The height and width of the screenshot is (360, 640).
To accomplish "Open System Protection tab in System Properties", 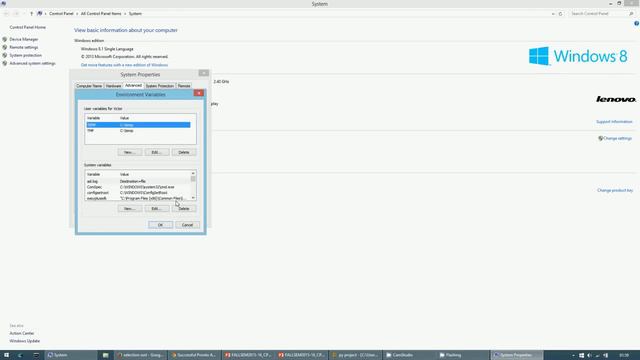I will (160, 86).
